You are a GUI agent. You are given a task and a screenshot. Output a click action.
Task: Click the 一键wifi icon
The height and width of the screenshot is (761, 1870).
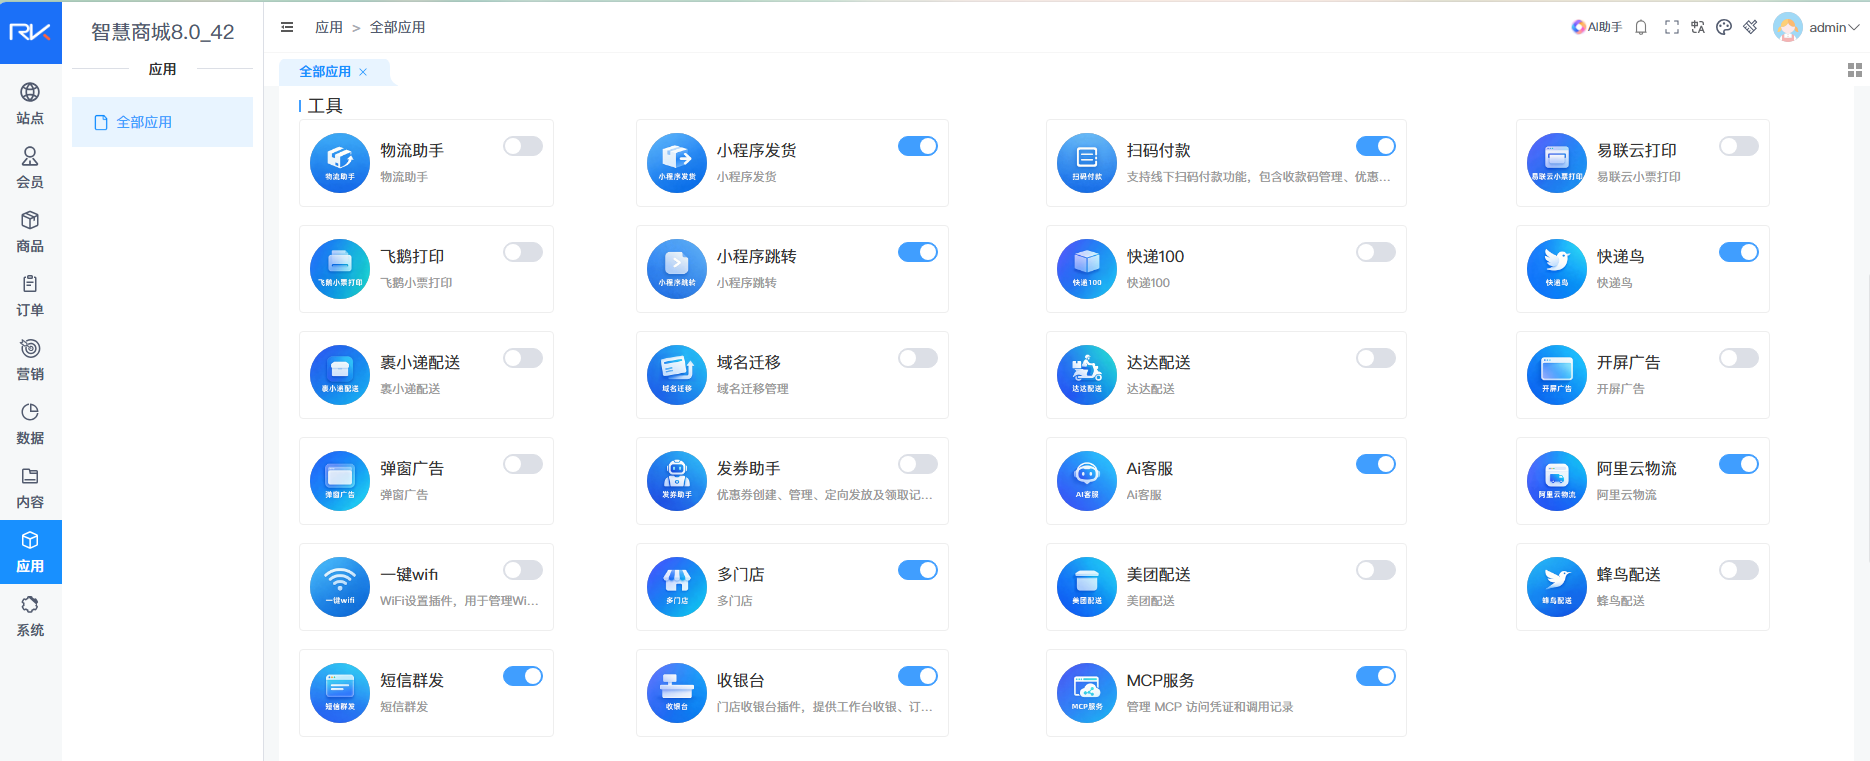[x=340, y=587]
